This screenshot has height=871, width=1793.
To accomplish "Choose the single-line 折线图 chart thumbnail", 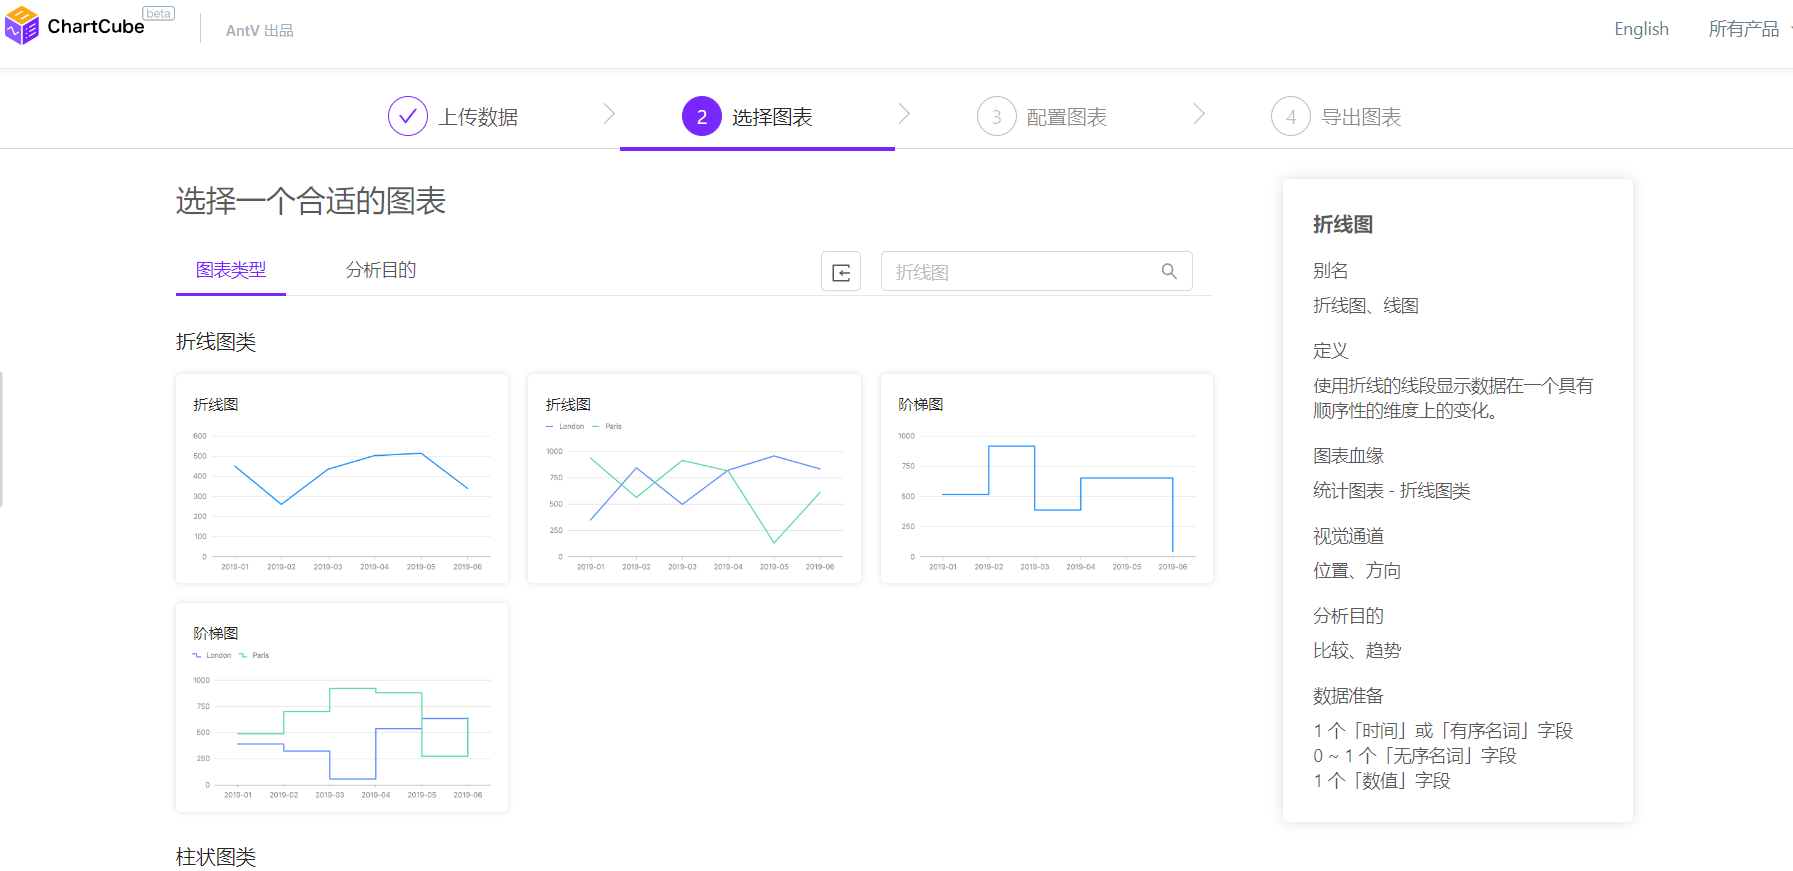I will [x=342, y=479].
